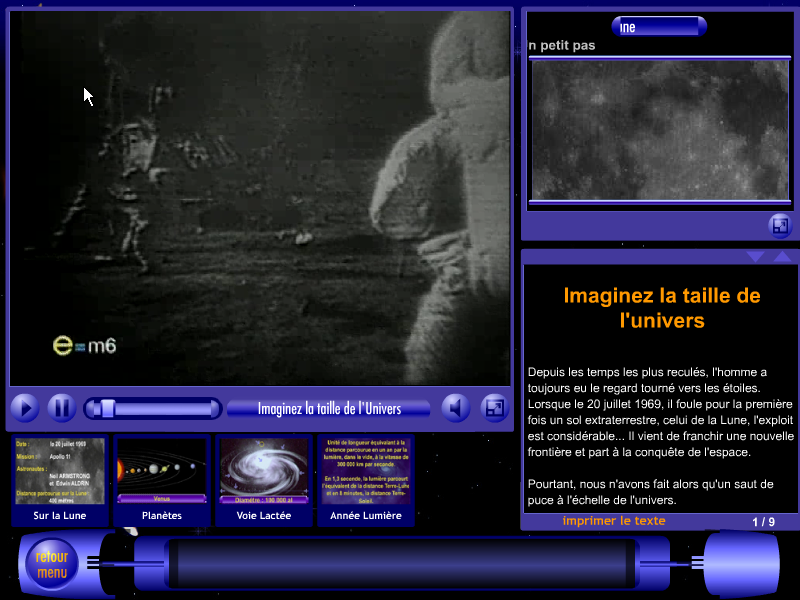
Task: Open the Sur la Lune thumbnail
Action: (x=60, y=480)
